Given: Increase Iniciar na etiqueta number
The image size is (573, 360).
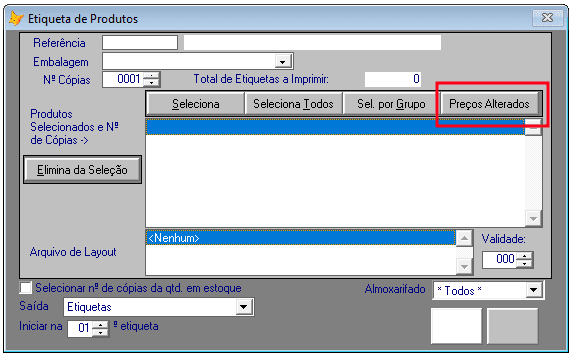Looking at the screenshot, I should (100, 325).
